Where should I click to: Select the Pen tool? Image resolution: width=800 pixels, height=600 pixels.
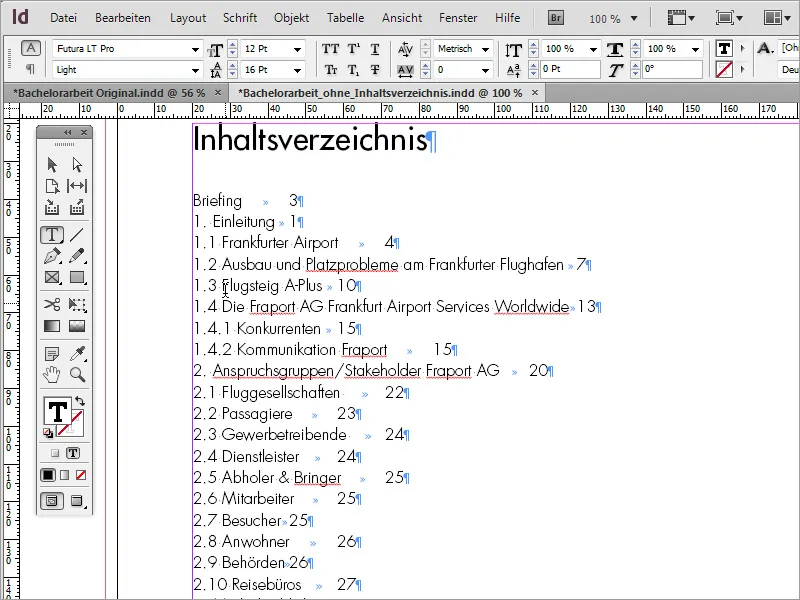click(52, 256)
